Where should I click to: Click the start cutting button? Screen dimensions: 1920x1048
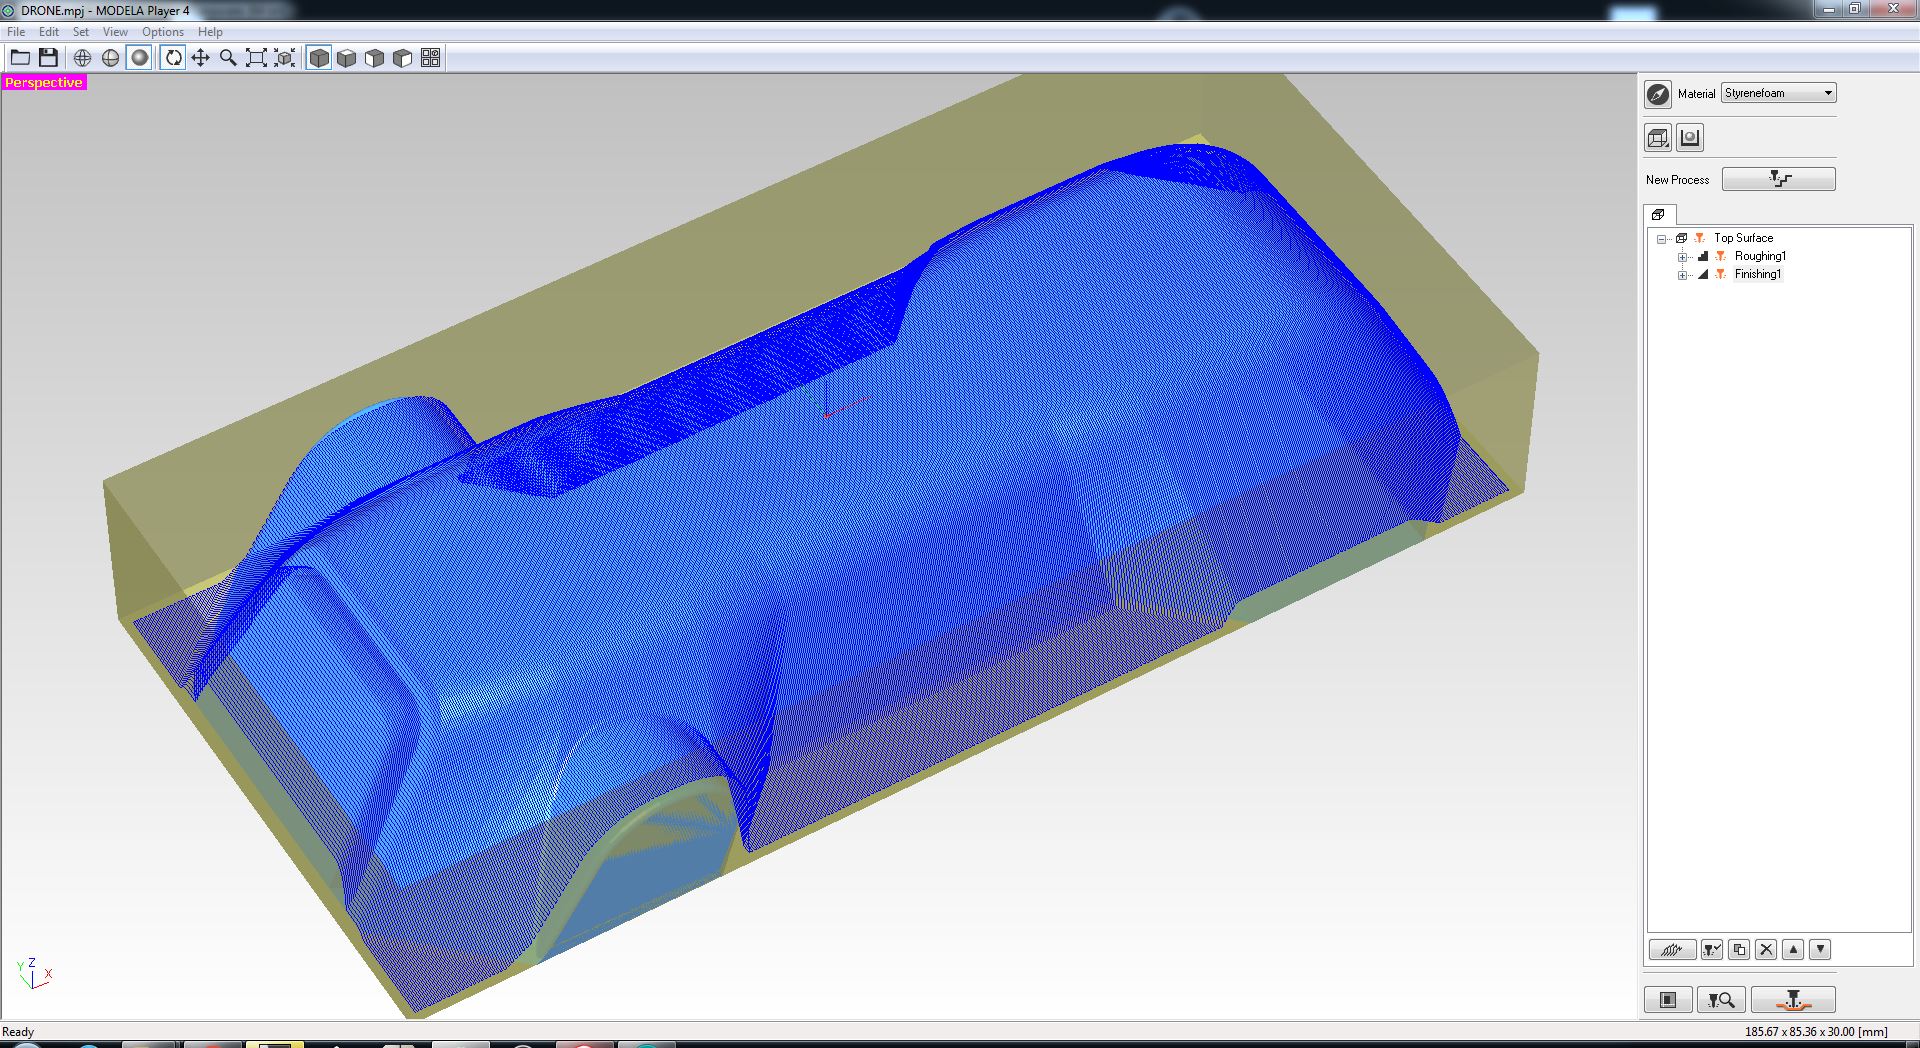tap(1792, 1000)
